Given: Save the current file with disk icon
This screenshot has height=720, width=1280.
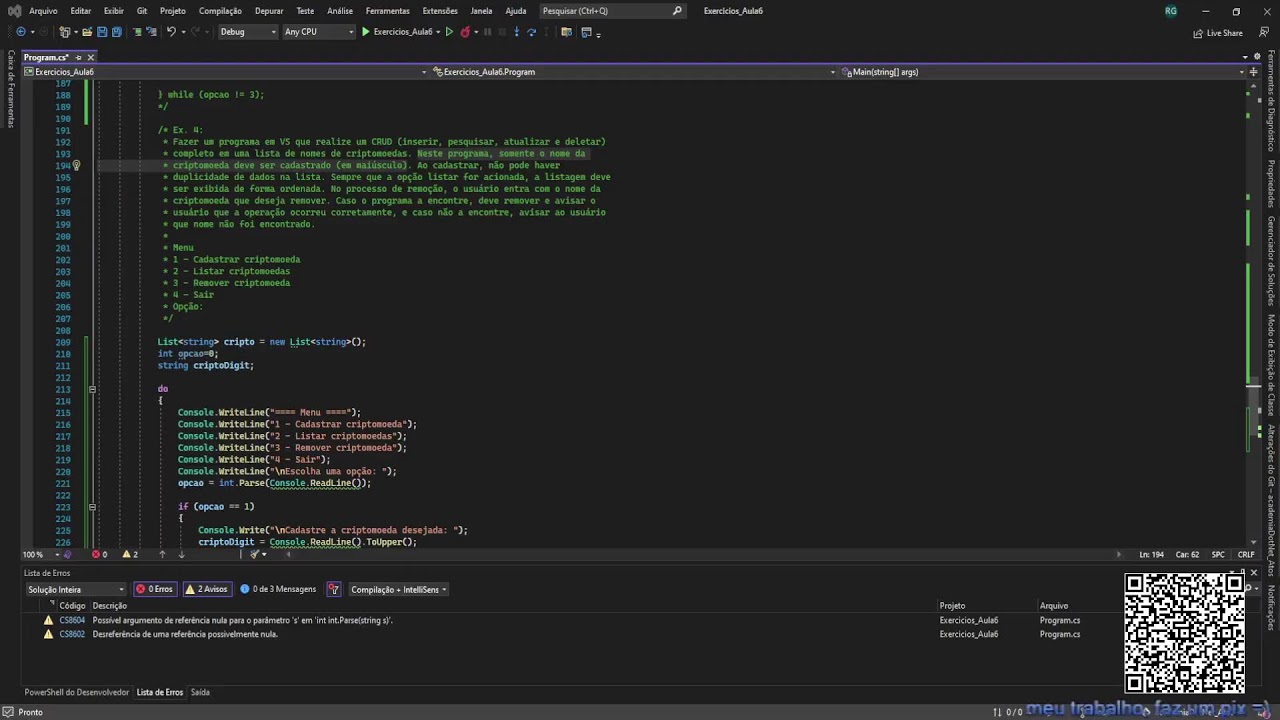Looking at the screenshot, I should pos(102,32).
